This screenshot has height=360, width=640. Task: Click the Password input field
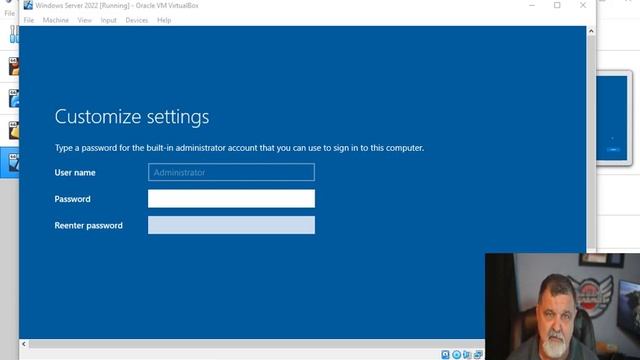pyautogui.click(x=231, y=199)
